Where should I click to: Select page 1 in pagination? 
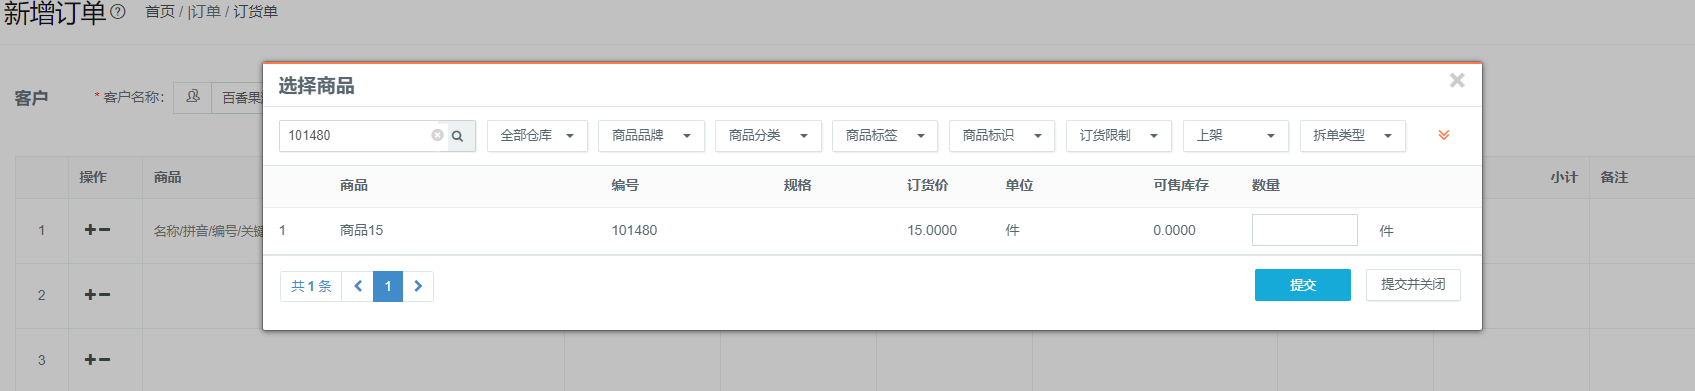pos(388,286)
